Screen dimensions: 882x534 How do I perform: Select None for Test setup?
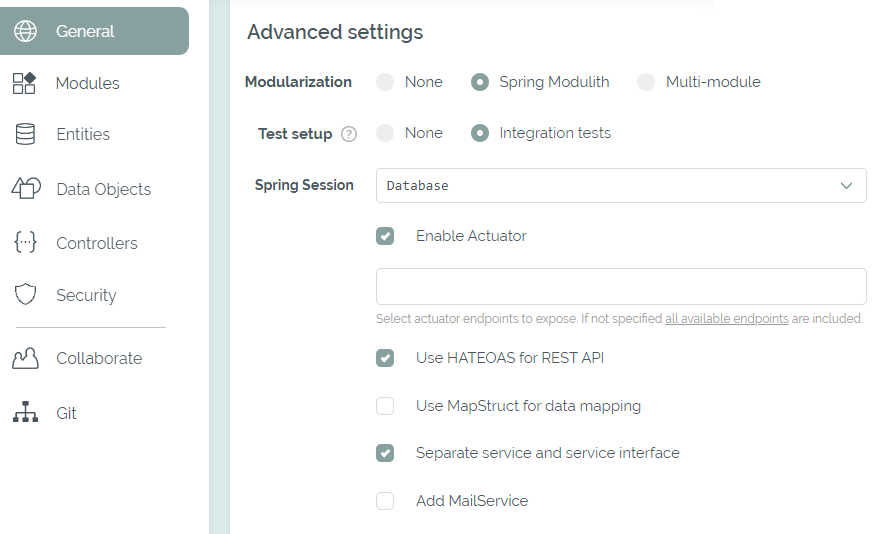click(x=385, y=133)
